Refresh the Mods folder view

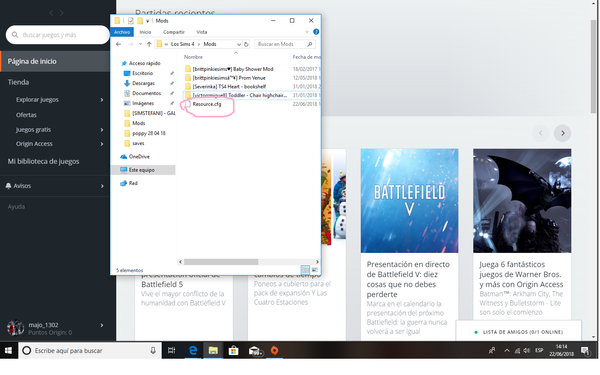coord(246,44)
